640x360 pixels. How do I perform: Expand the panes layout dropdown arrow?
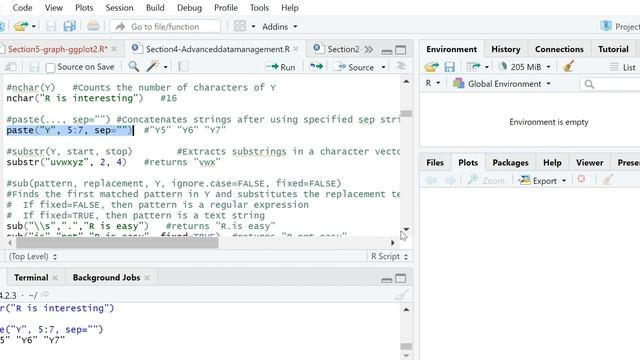tap(253, 27)
